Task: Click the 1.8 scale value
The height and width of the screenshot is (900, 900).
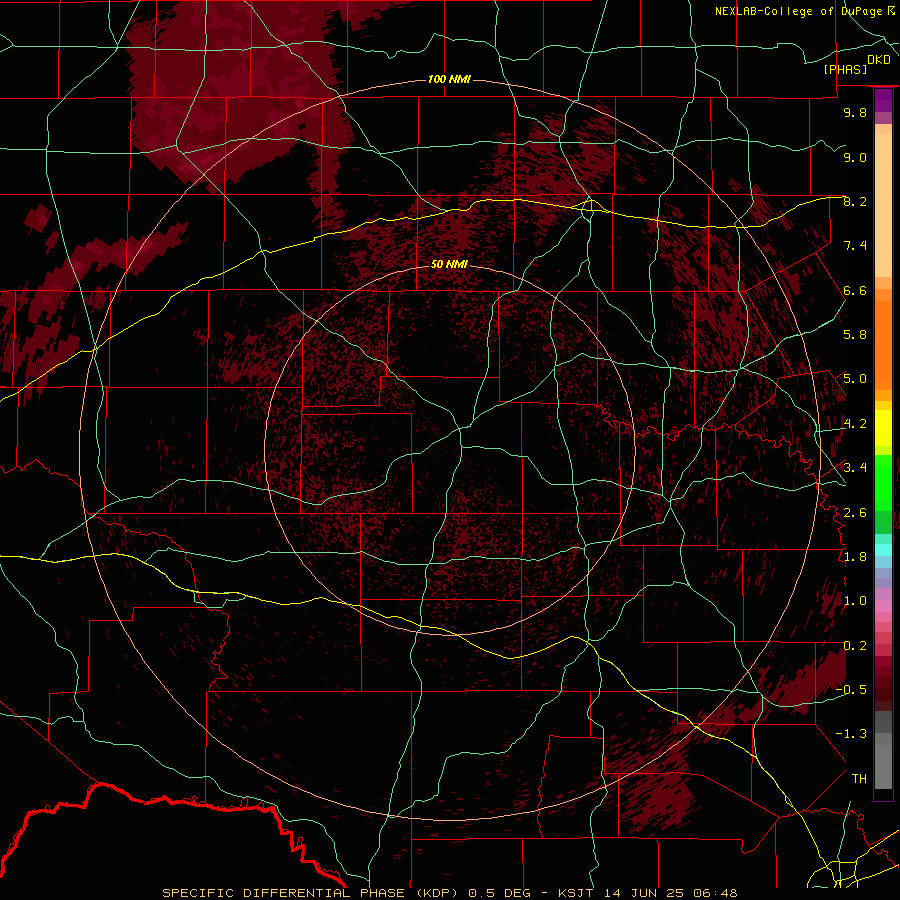Action: [x=855, y=557]
